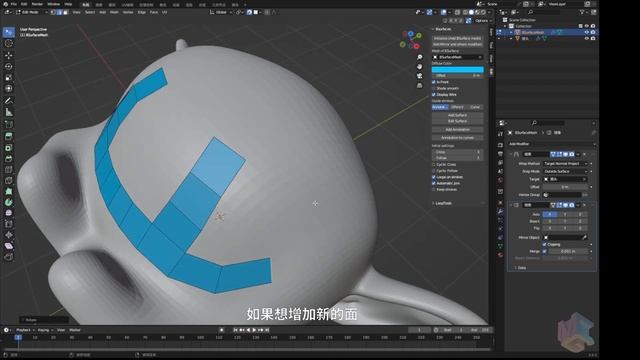This screenshot has width=640, height=360.
Task: Hide BSurfaceMesh with its outliner eye icon
Action: pyautogui.click(x=587, y=32)
